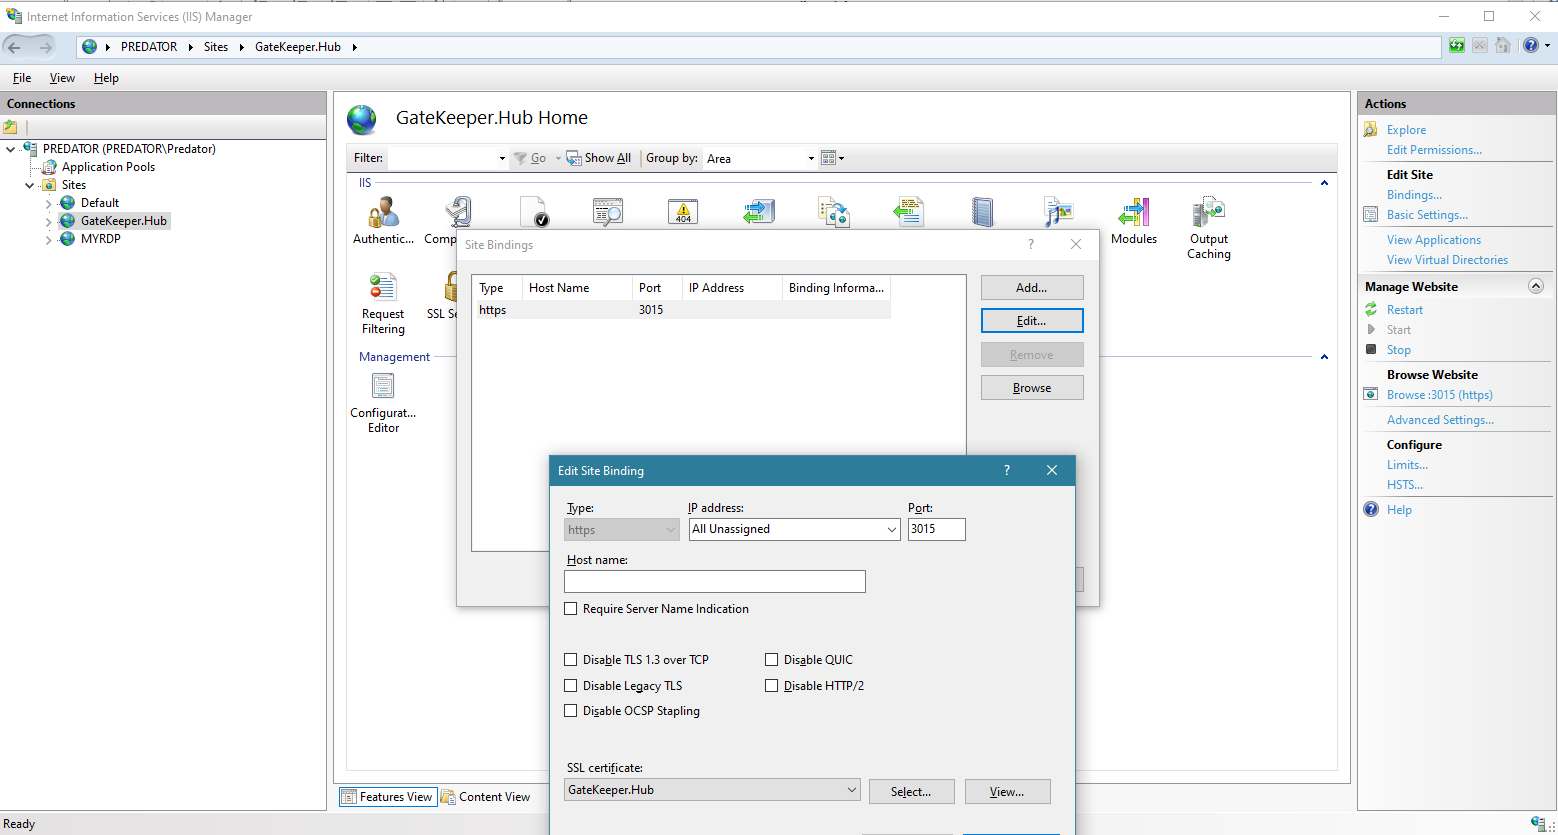Click the Host name text field
1558x835 pixels.
coord(714,581)
